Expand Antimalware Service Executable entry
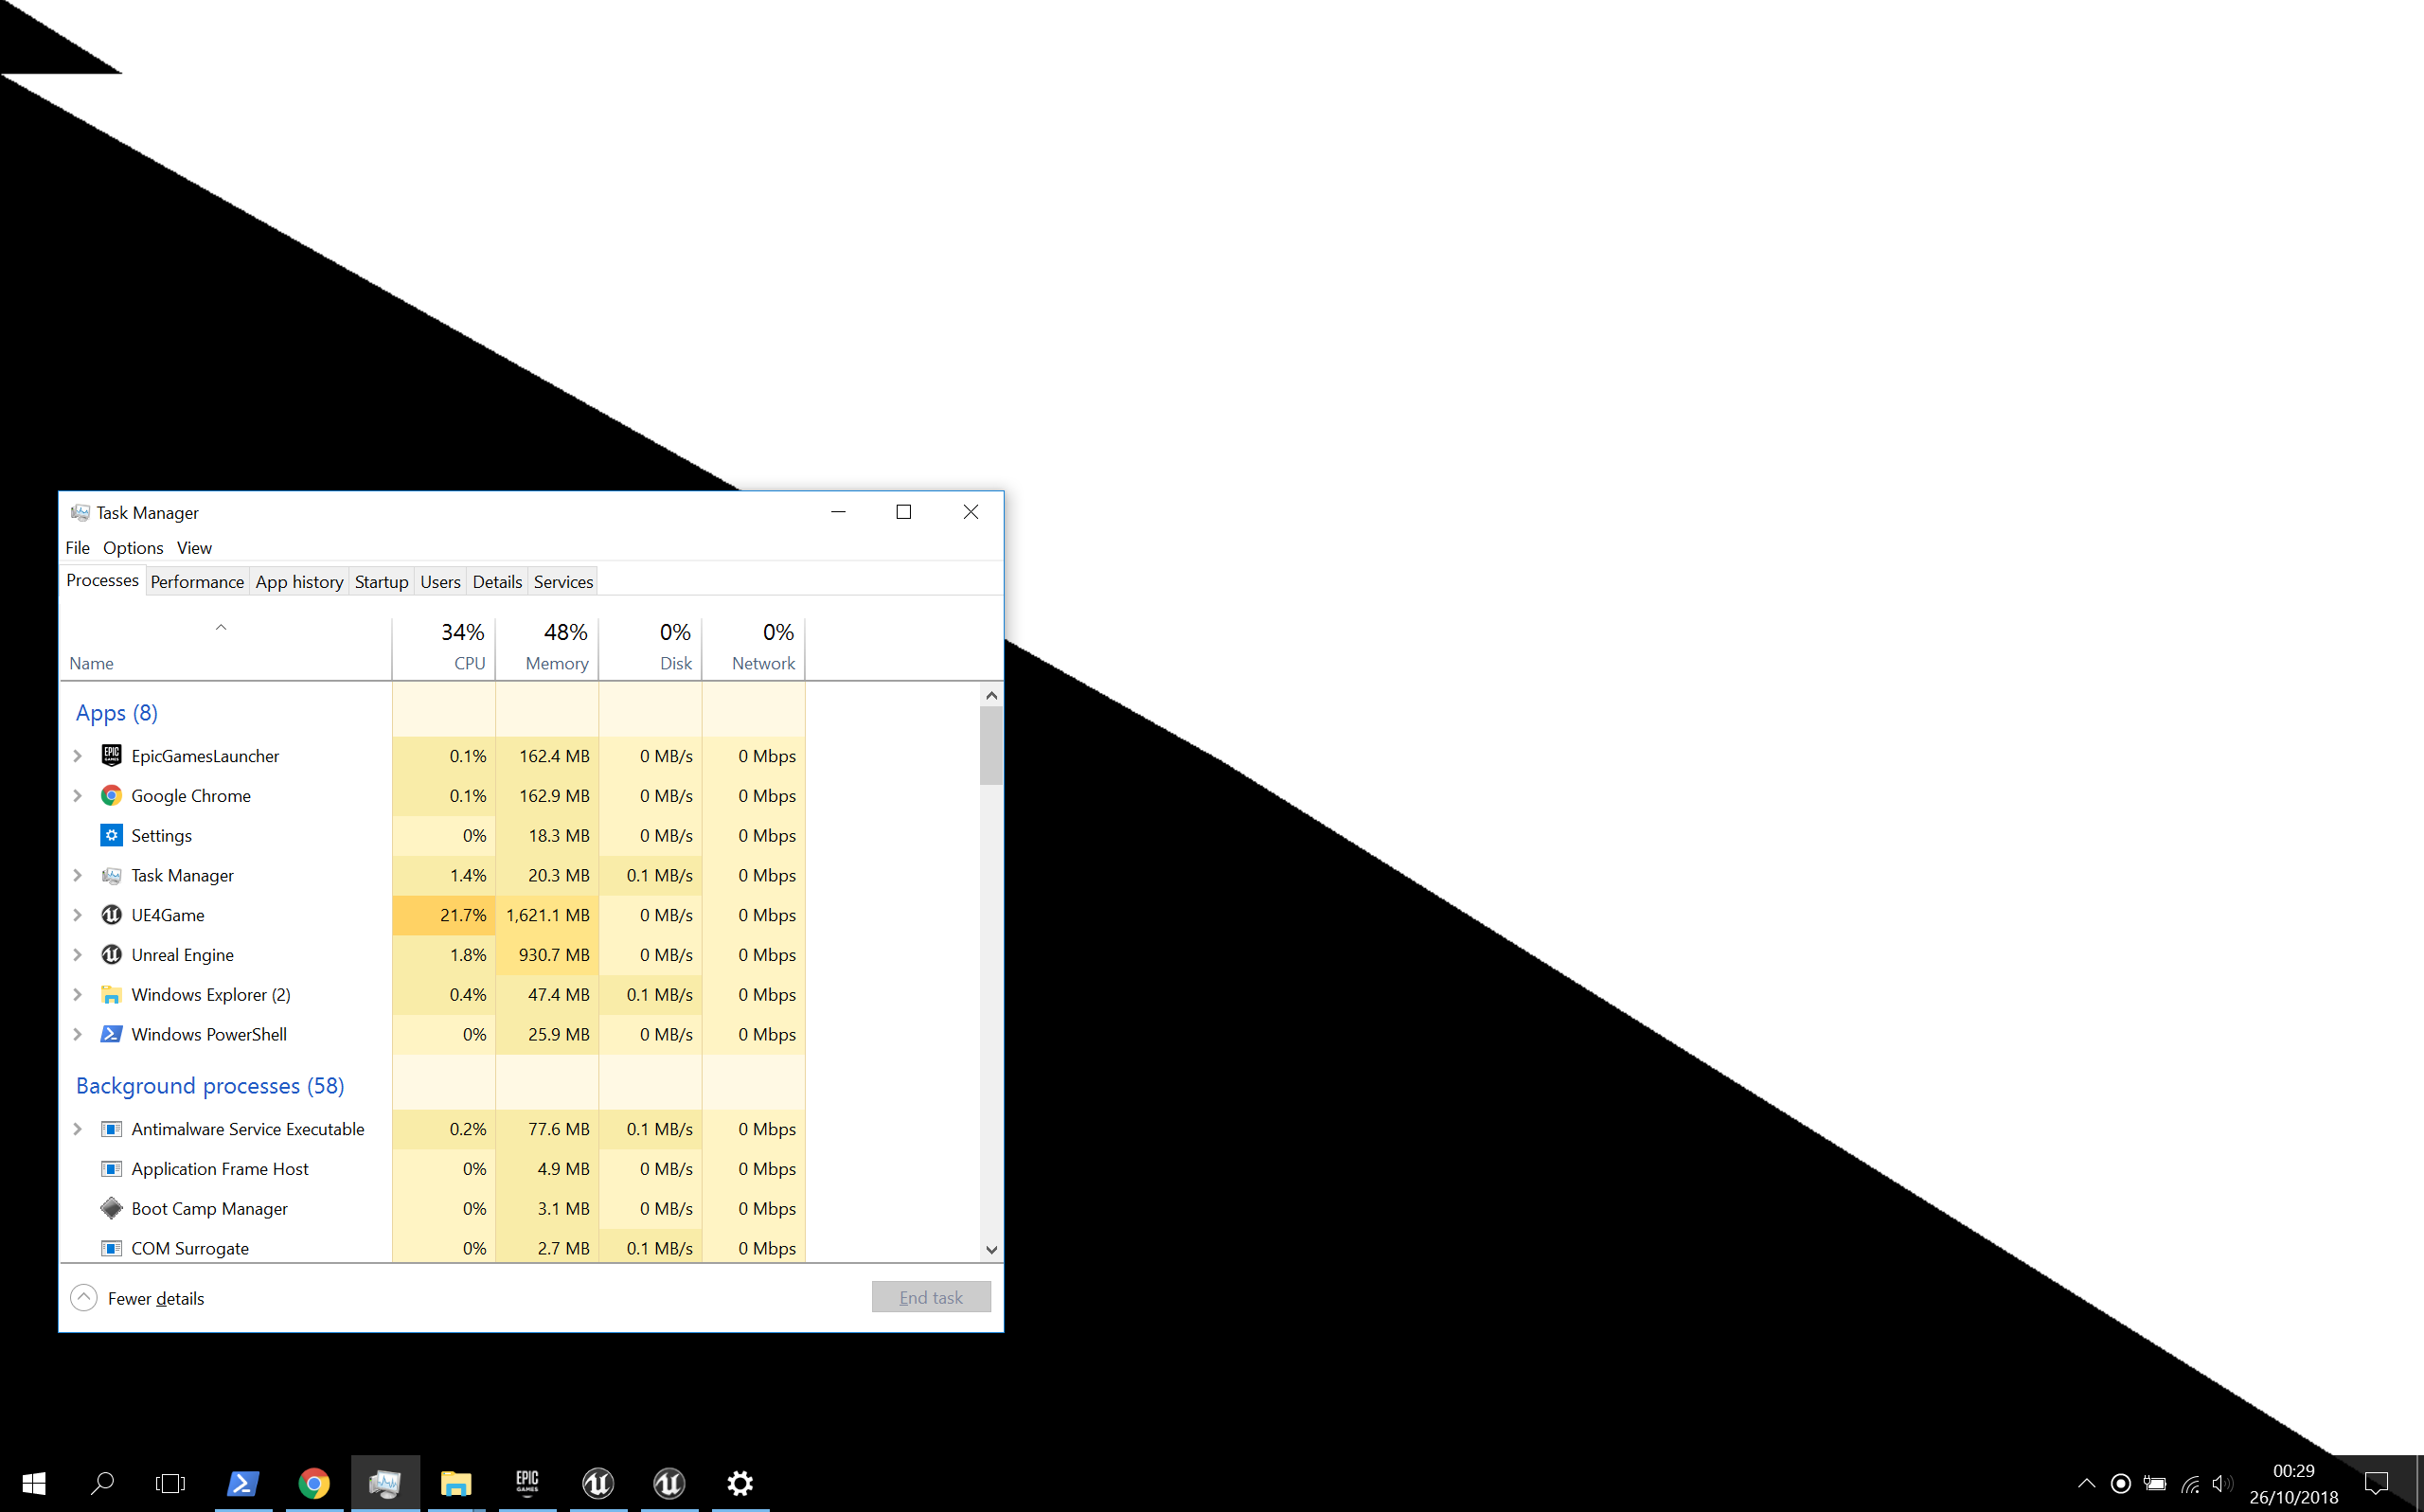2424x1512 pixels. [78, 1129]
